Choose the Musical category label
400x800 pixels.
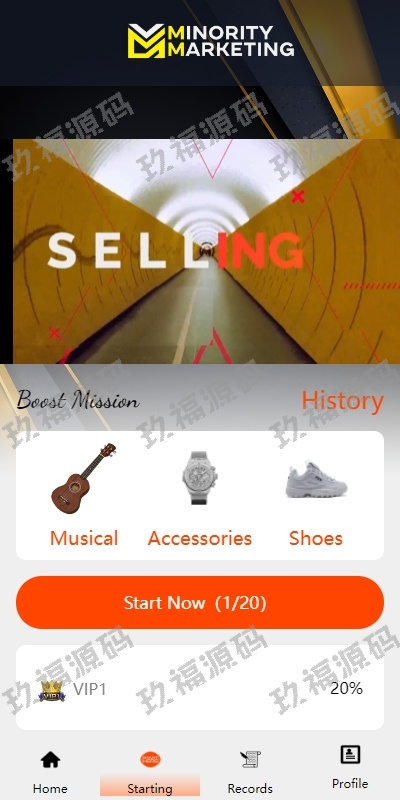click(x=84, y=538)
